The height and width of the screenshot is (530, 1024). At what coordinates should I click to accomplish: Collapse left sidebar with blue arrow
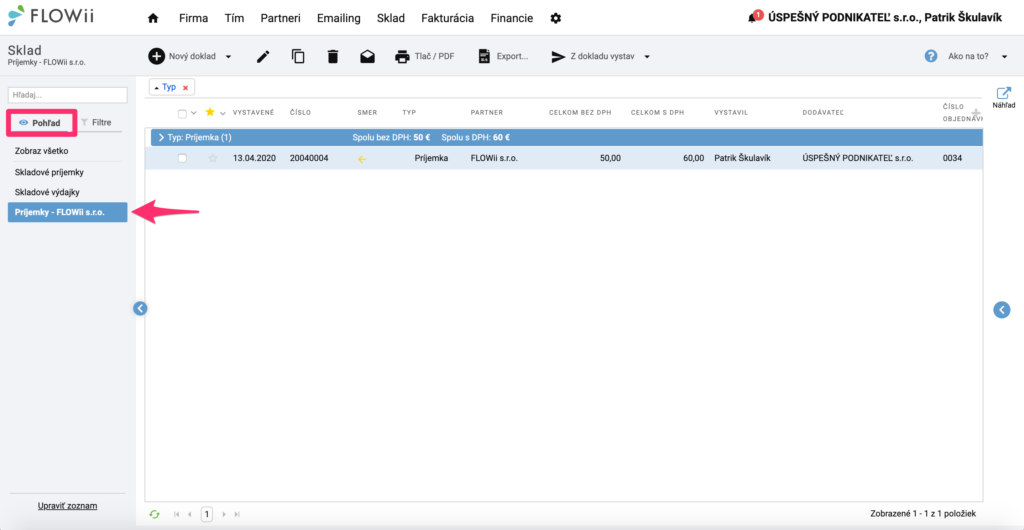(x=140, y=309)
